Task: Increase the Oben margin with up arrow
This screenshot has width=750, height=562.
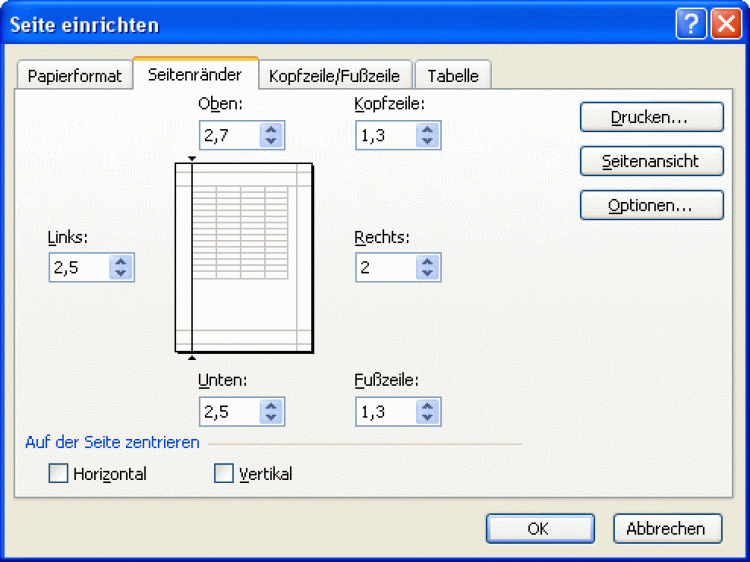Action: [x=271, y=130]
